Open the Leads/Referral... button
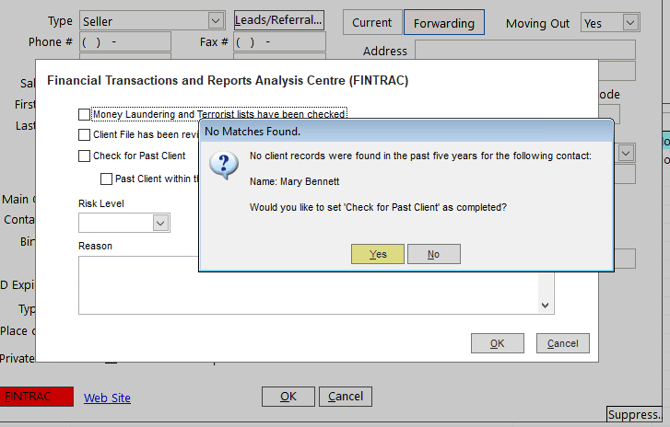This screenshot has height=427, width=670. 279,20
